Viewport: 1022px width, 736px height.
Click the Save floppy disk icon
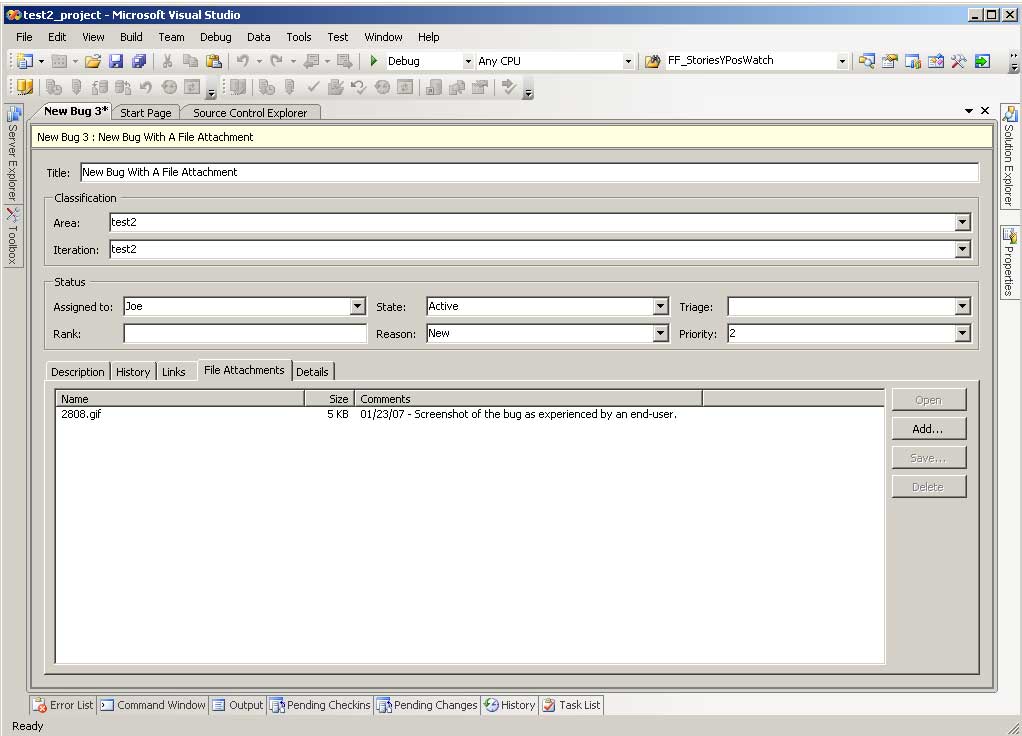[116, 61]
